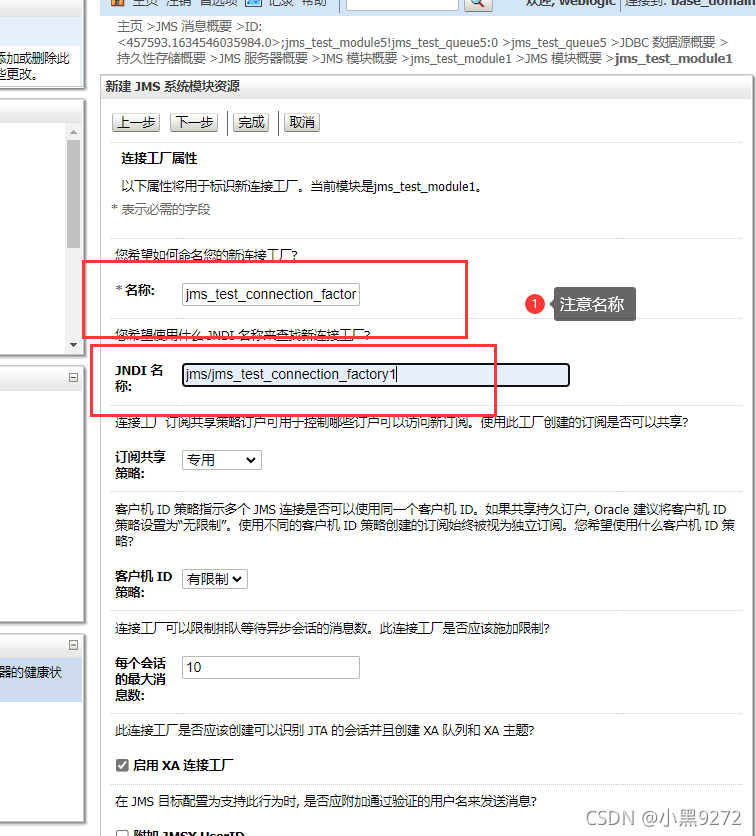Toggle the 启用 XA 连接工厂 checkbox
The image size is (756, 836).
pyautogui.click(x=122, y=766)
